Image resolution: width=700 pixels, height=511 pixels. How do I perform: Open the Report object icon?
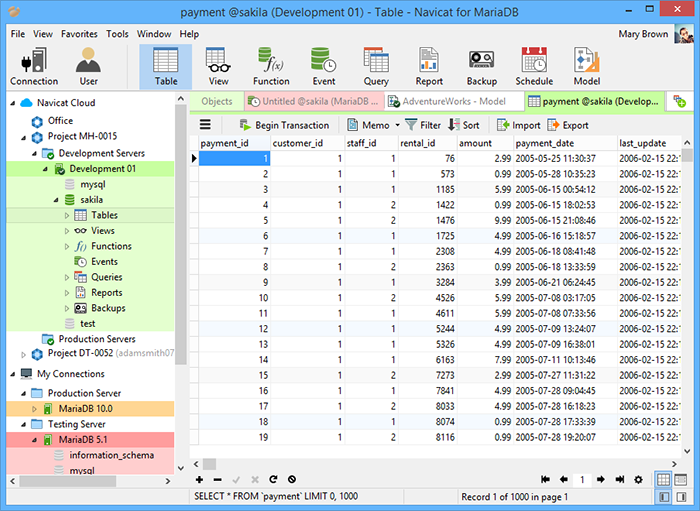pos(429,67)
